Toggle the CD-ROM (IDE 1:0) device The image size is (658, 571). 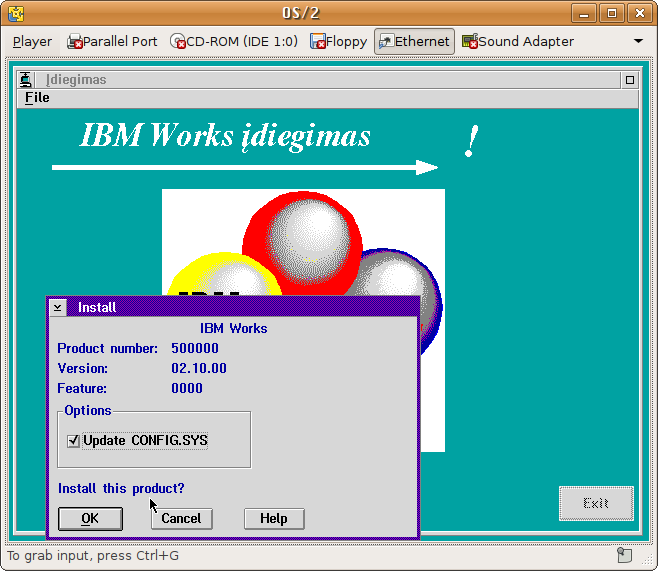pos(234,42)
